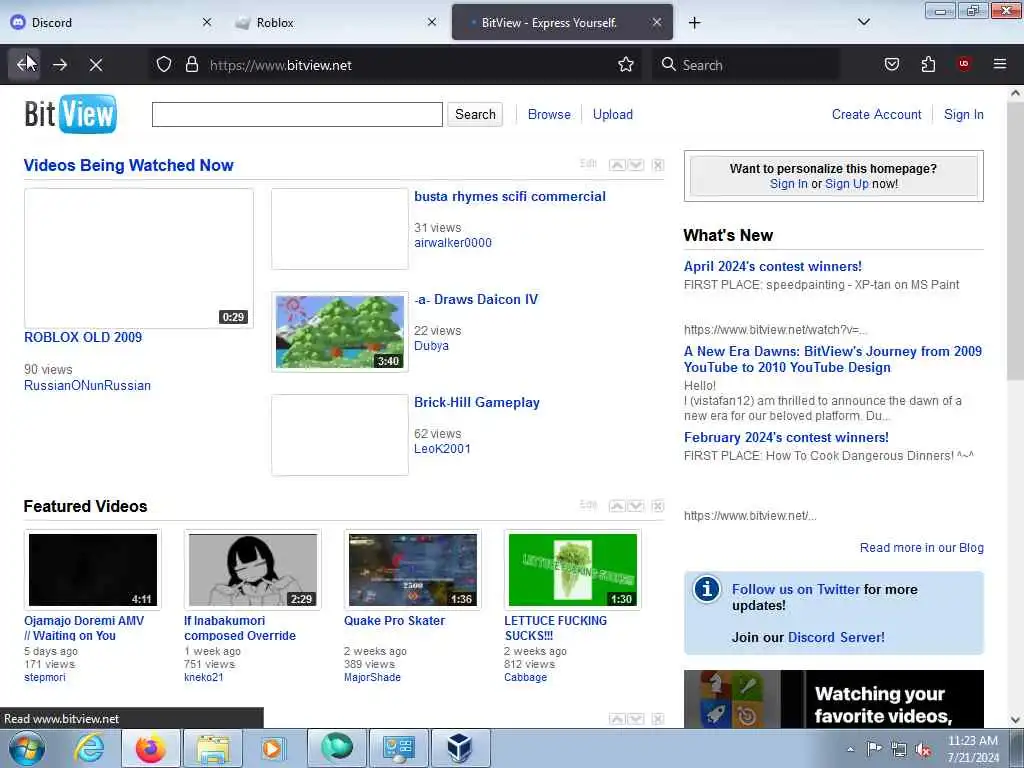Close the BitView tab
Screen dimensions: 1024x768
coord(657,22)
